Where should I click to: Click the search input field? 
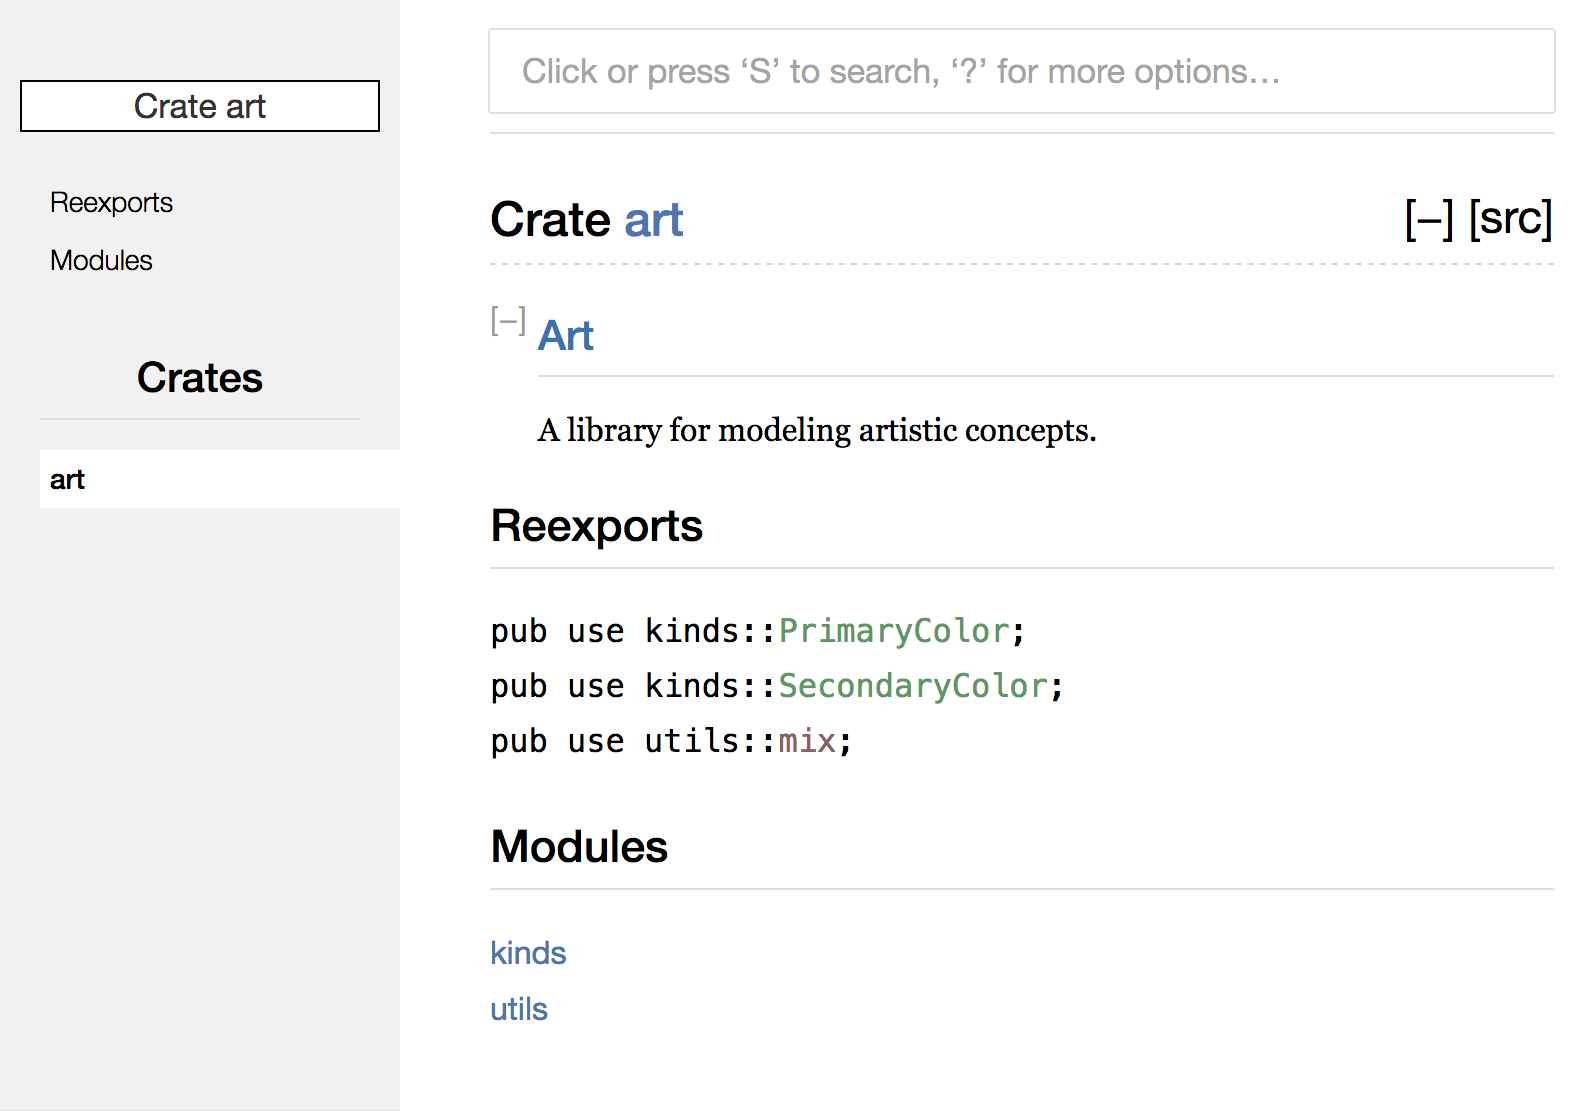click(1020, 72)
